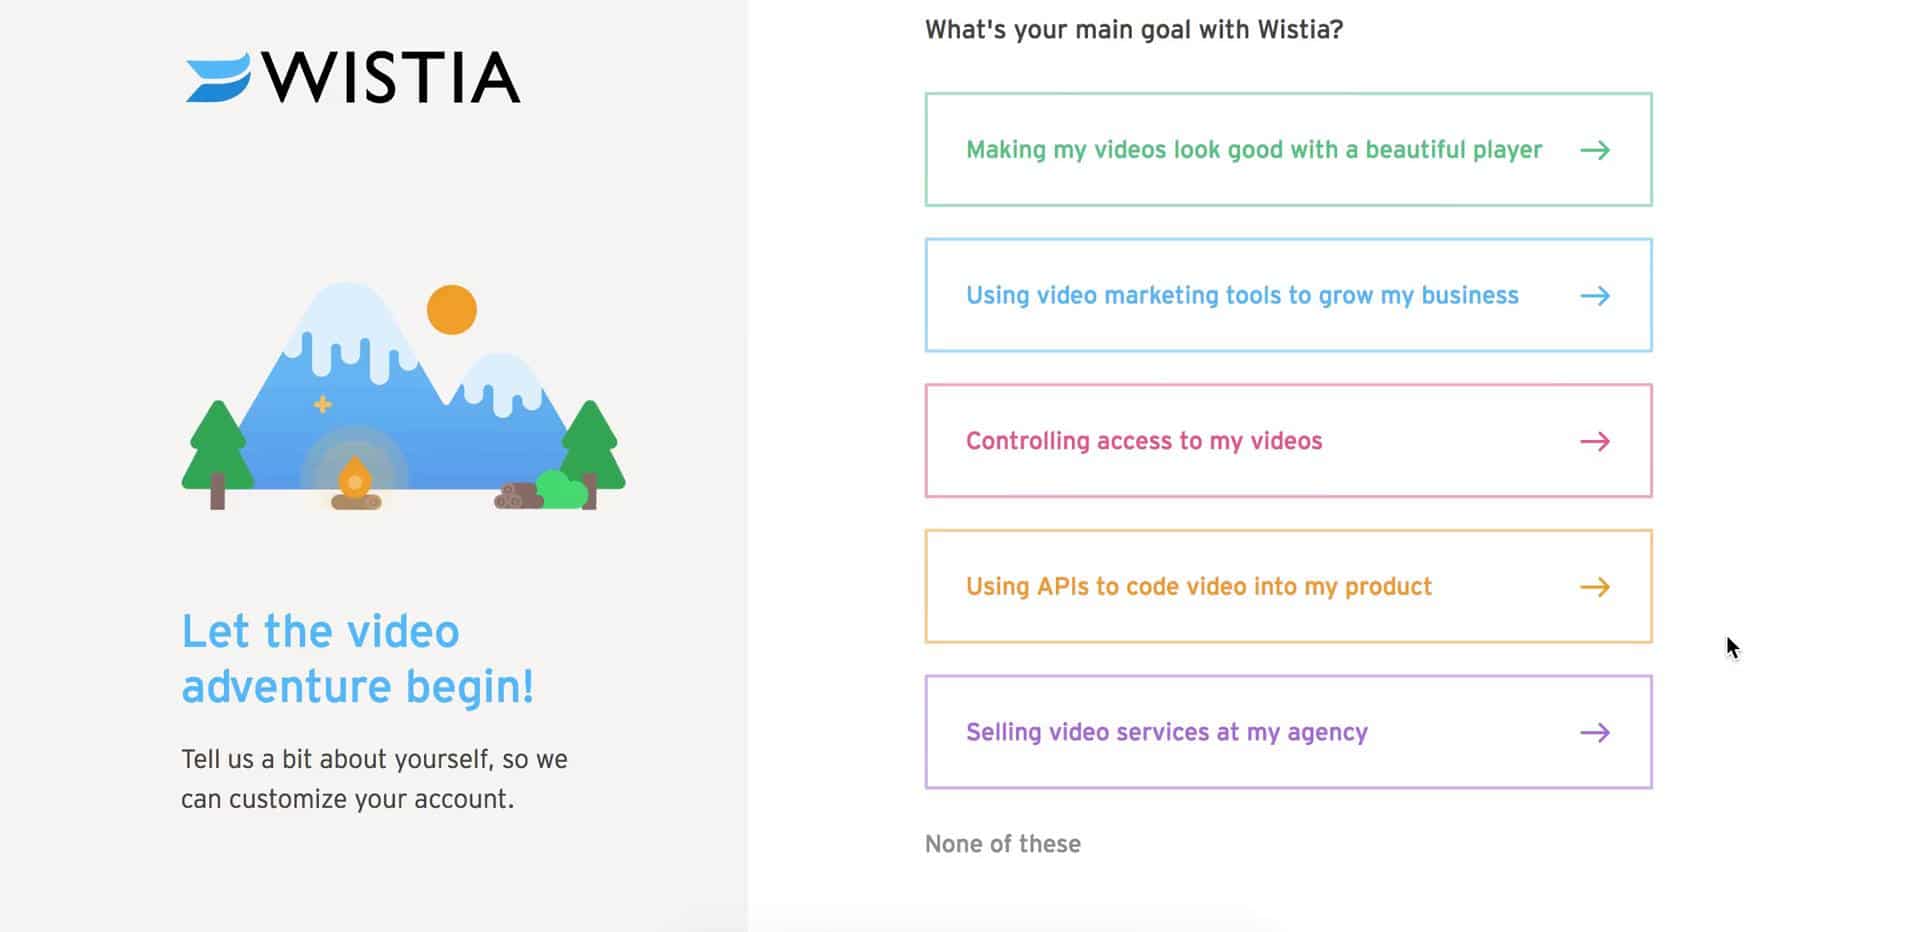This screenshot has width=1920, height=932.
Task: Select Using video marketing tools to grow business
Action: pyautogui.click(x=1288, y=295)
